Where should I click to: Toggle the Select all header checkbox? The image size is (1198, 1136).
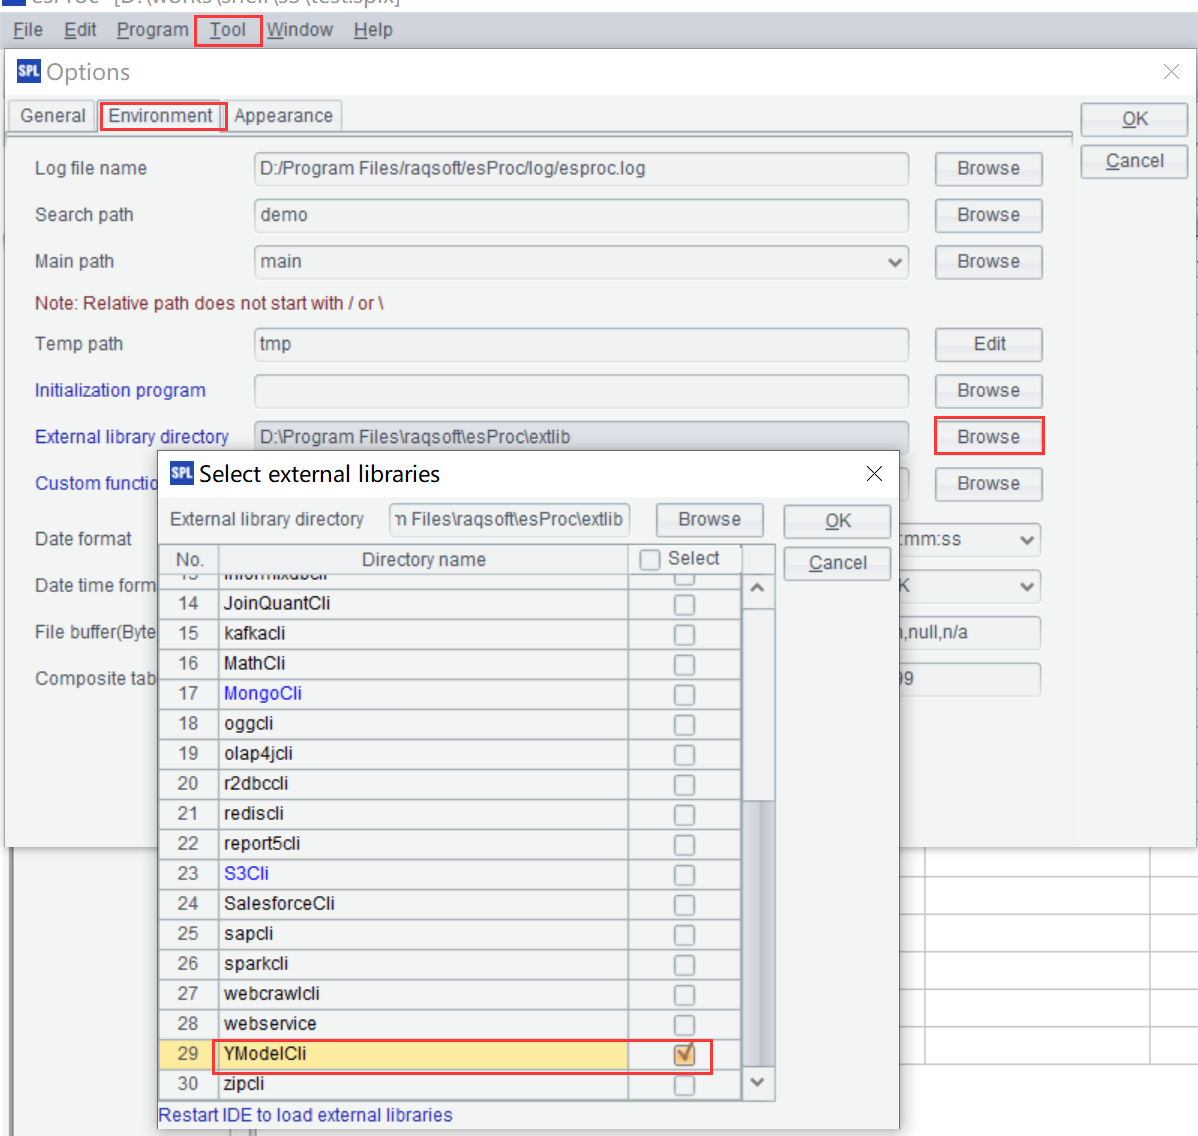(x=650, y=559)
